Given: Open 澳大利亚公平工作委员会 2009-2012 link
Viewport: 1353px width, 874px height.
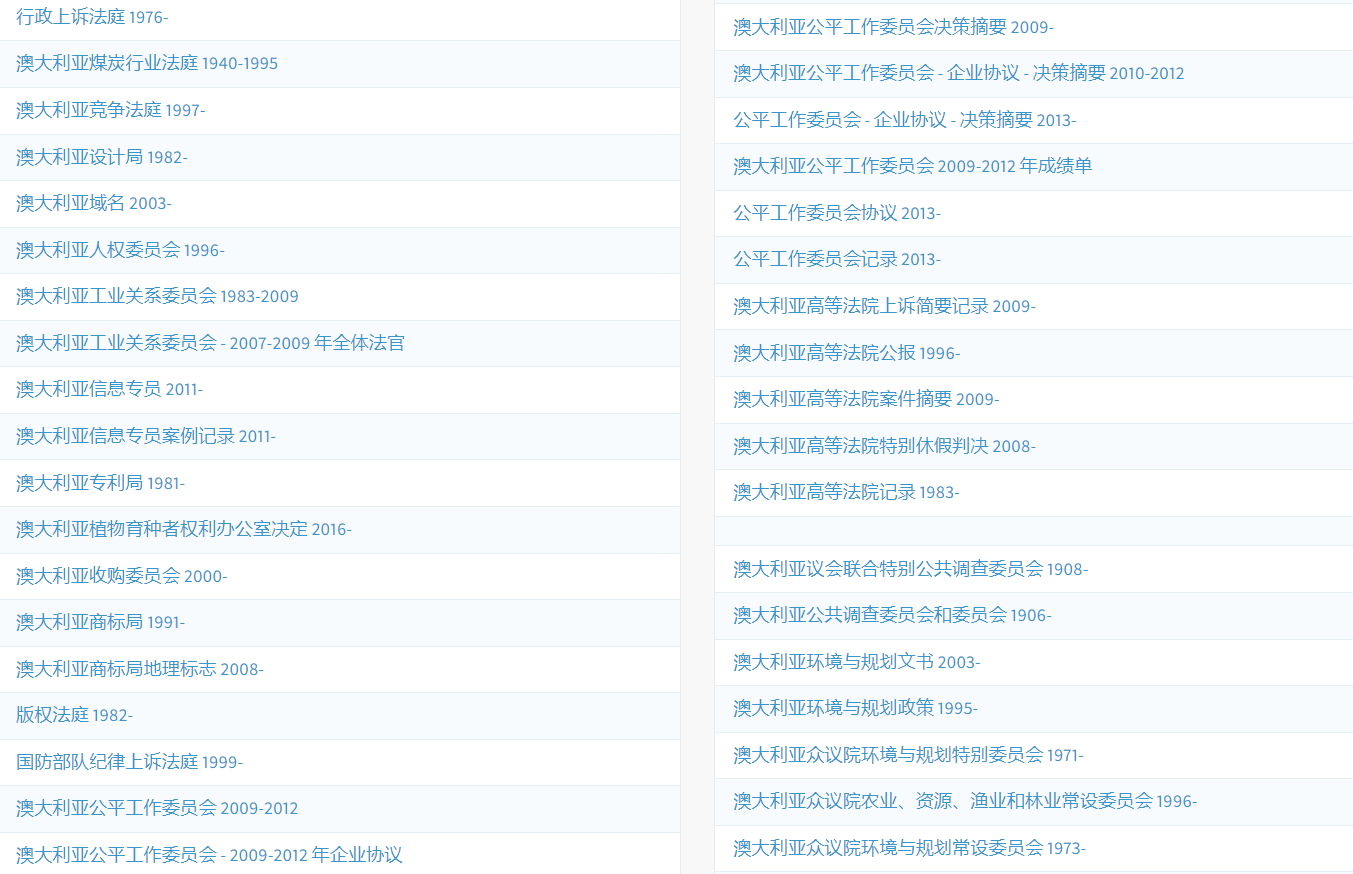Looking at the screenshot, I should tap(157, 808).
